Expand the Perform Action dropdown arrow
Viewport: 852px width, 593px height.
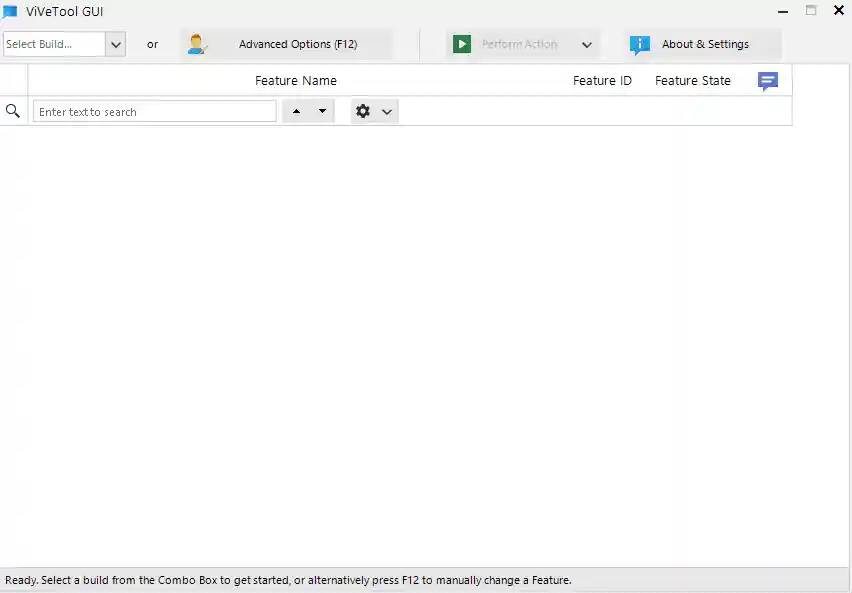(x=587, y=44)
